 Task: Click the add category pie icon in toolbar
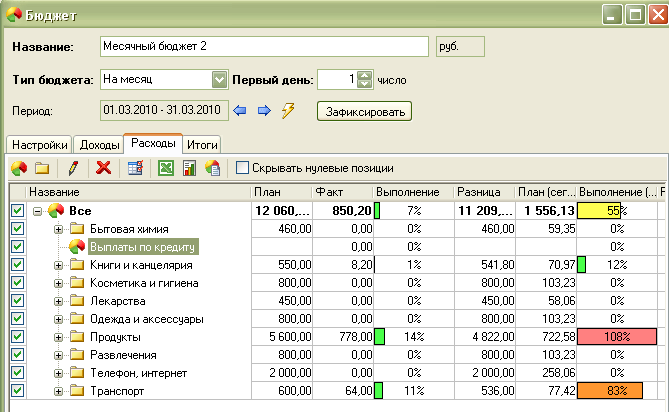(19, 168)
